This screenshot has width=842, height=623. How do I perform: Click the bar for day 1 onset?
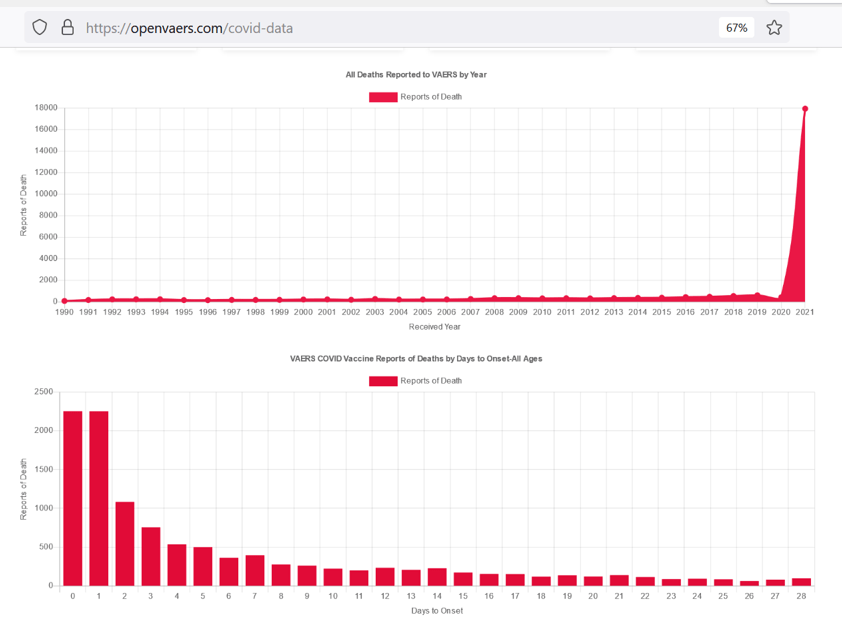[x=99, y=498]
